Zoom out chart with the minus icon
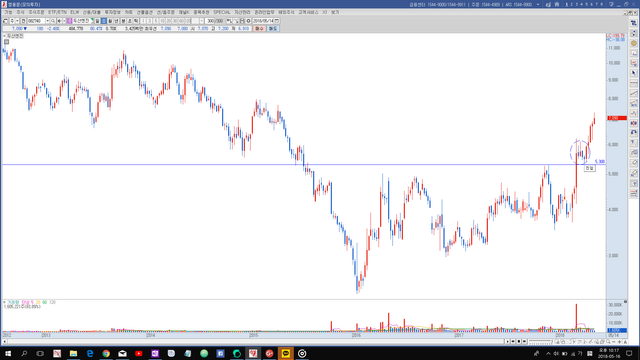 (614, 342)
